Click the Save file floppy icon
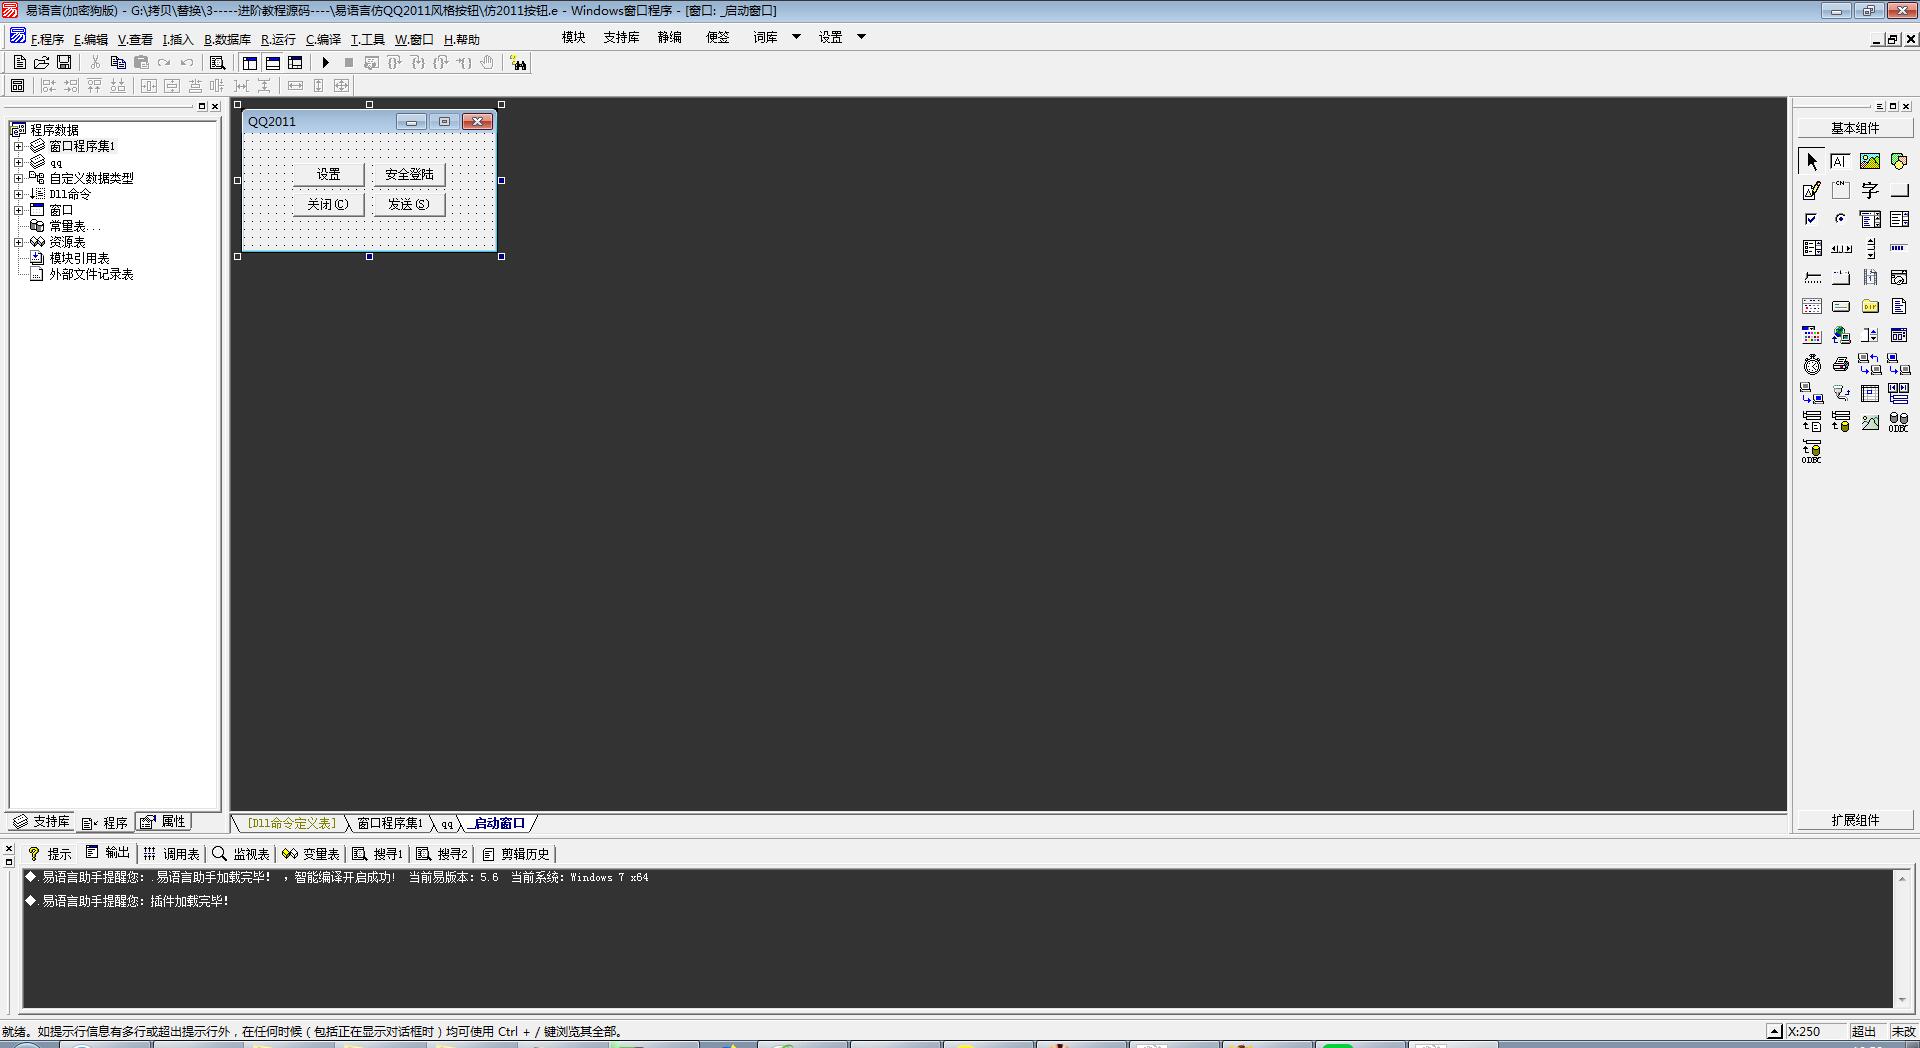Image resolution: width=1920 pixels, height=1048 pixels. (64, 63)
